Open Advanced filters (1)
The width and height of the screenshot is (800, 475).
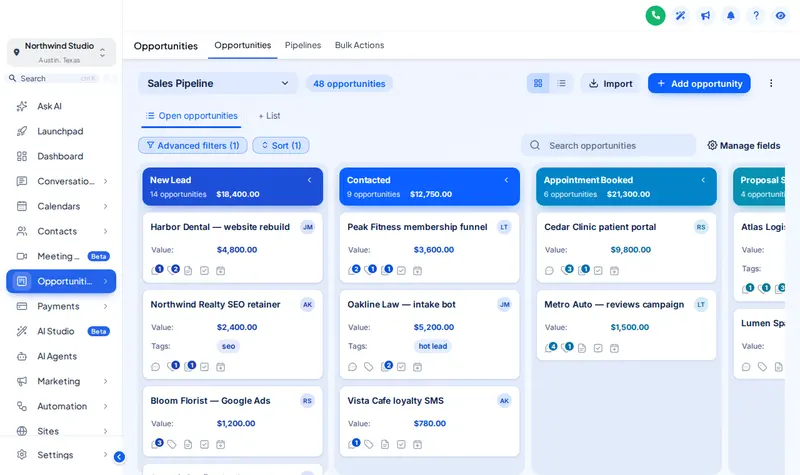193,145
